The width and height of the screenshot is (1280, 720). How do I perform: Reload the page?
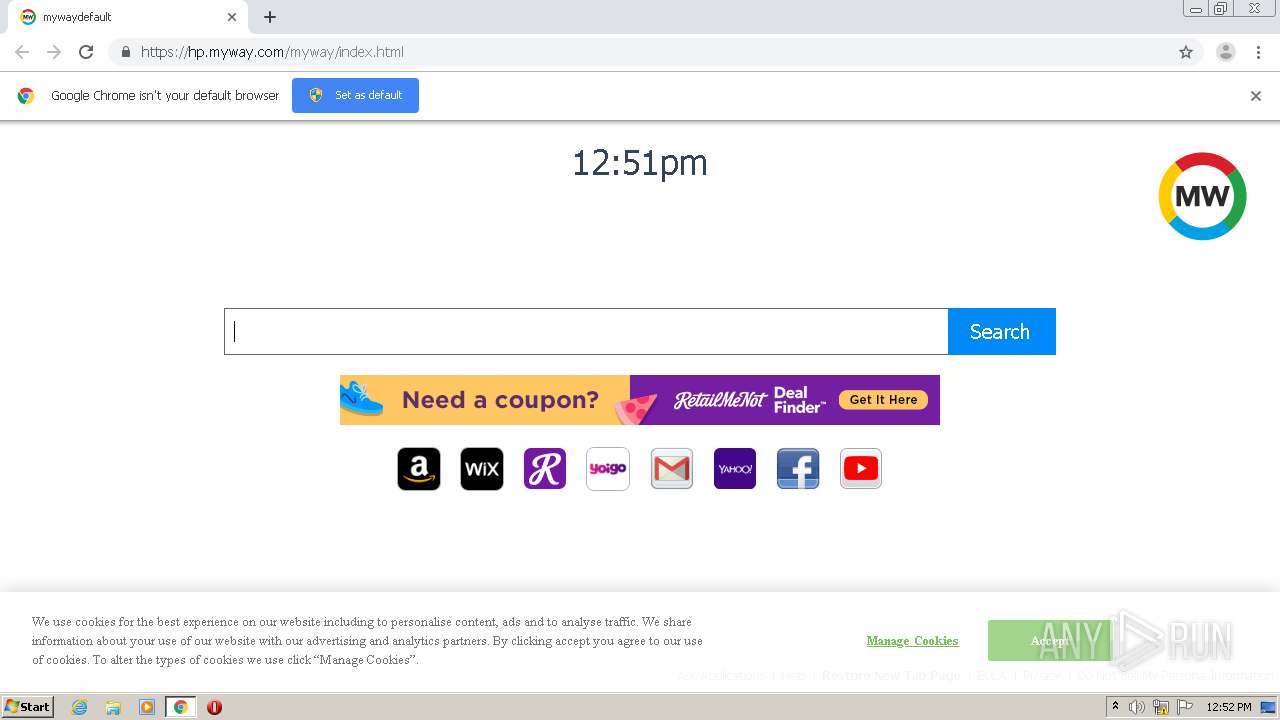tap(86, 52)
